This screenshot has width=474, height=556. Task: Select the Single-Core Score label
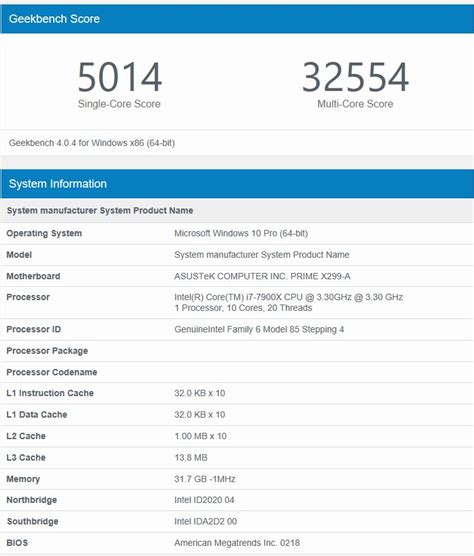pyautogui.click(x=119, y=104)
